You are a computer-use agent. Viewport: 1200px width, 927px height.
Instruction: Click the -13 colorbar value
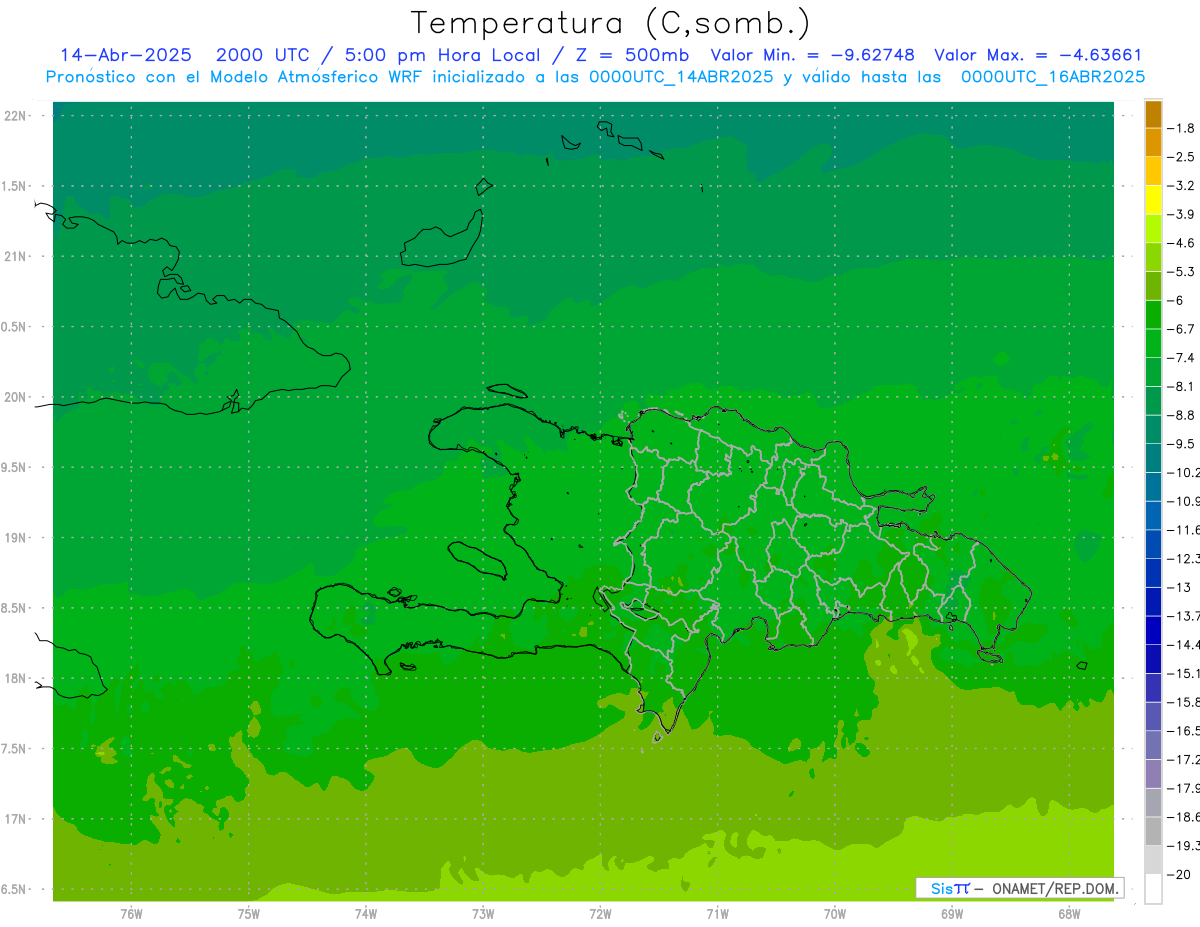[1180, 587]
